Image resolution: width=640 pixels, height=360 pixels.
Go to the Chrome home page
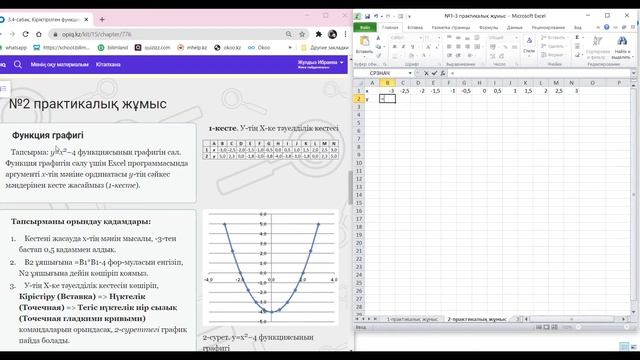[39, 34]
